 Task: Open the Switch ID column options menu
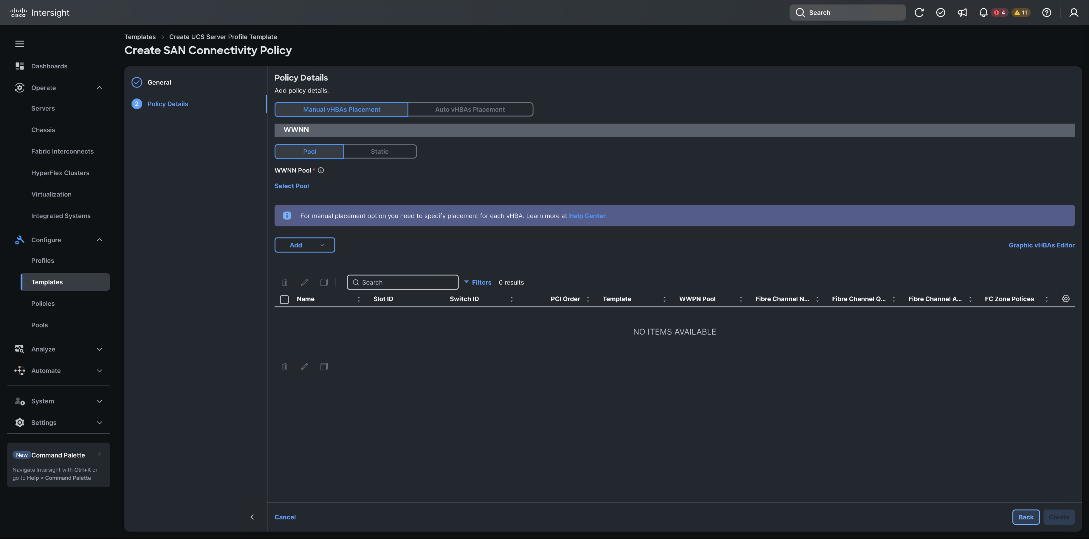point(512,299)
